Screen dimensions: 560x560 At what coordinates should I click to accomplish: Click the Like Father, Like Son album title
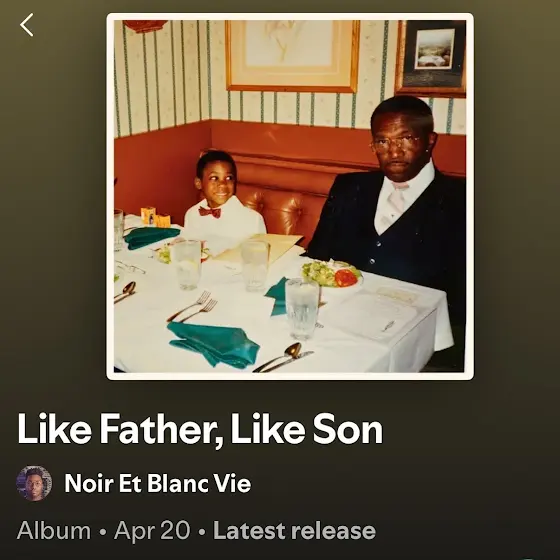[200, 429]
